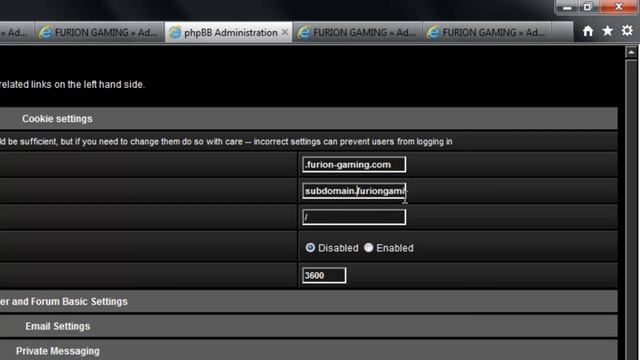Close the phpBB Administration tab
The height and width of the screenshot is (360, 640).
(284, 32)
